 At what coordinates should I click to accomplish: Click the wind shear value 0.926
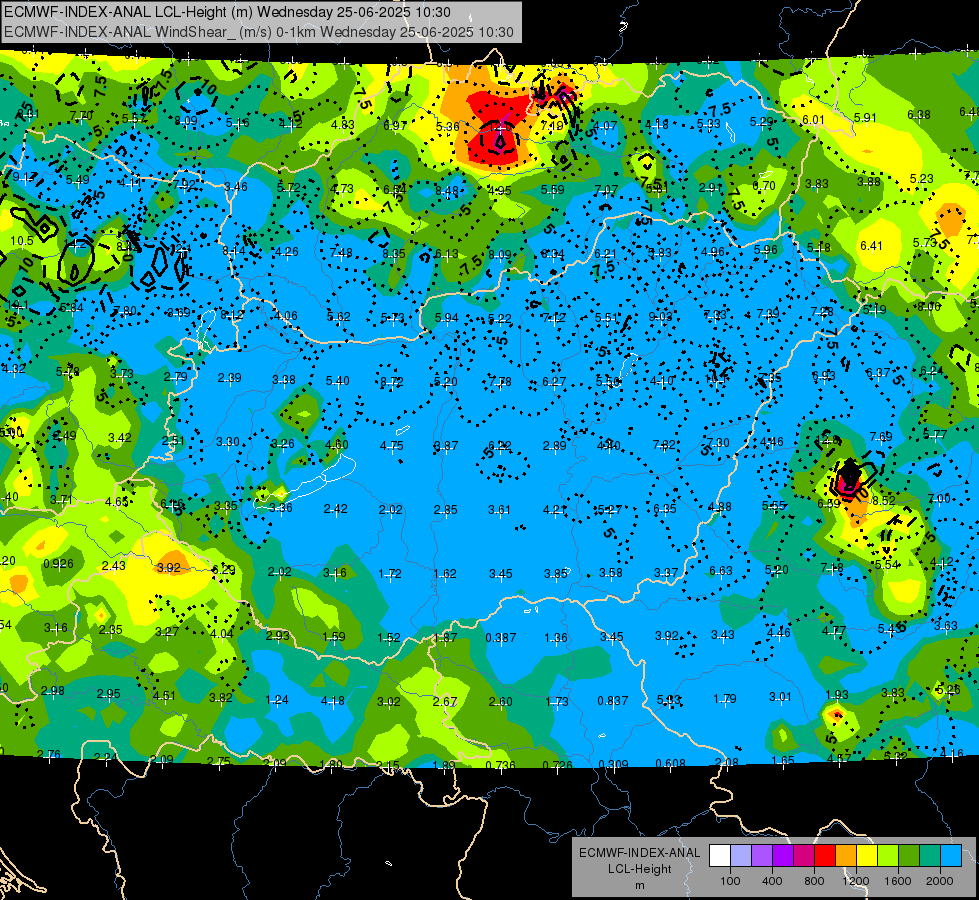coord(58,564)
